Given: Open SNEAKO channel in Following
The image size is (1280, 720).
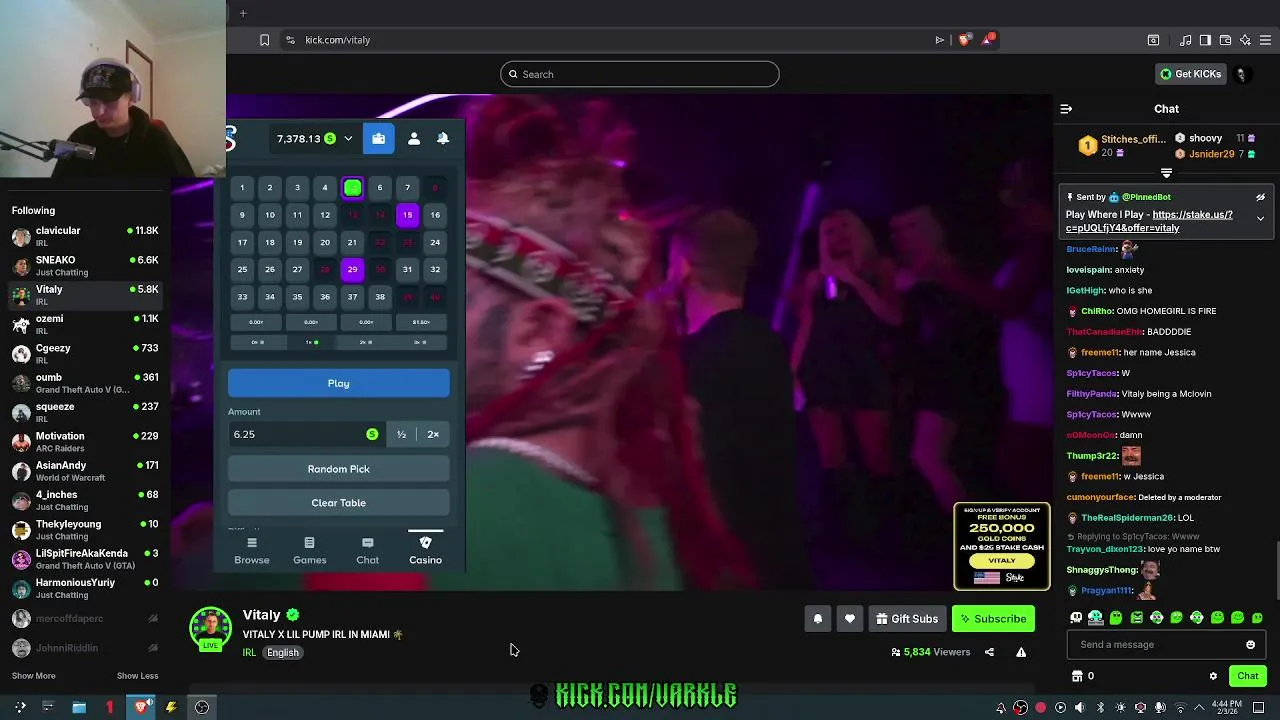Looking at the screenshot, I should (x=85, y=266).
